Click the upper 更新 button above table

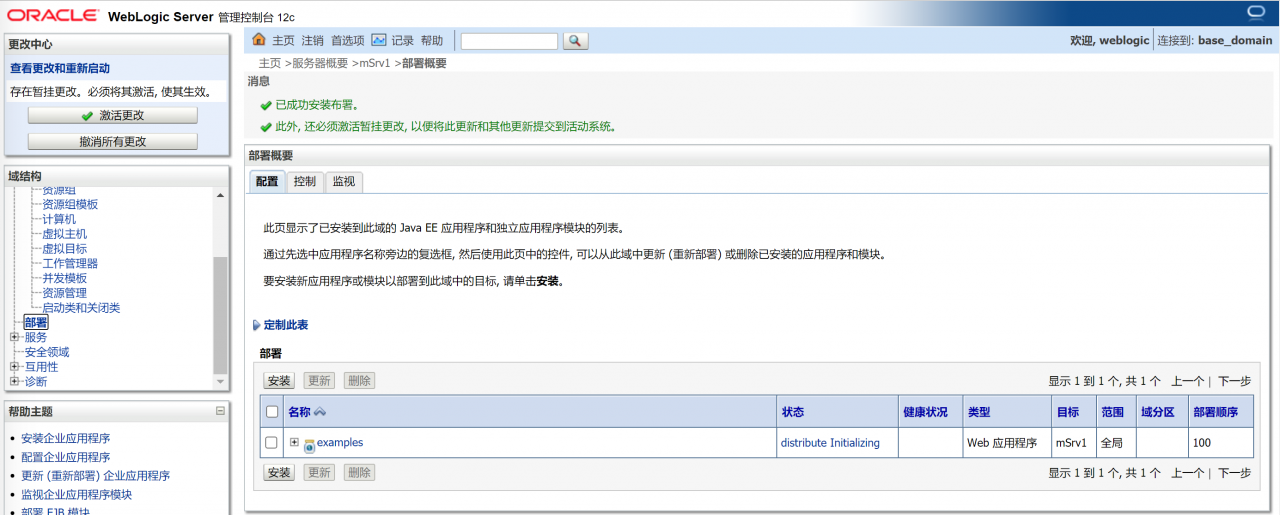[319, 381]
